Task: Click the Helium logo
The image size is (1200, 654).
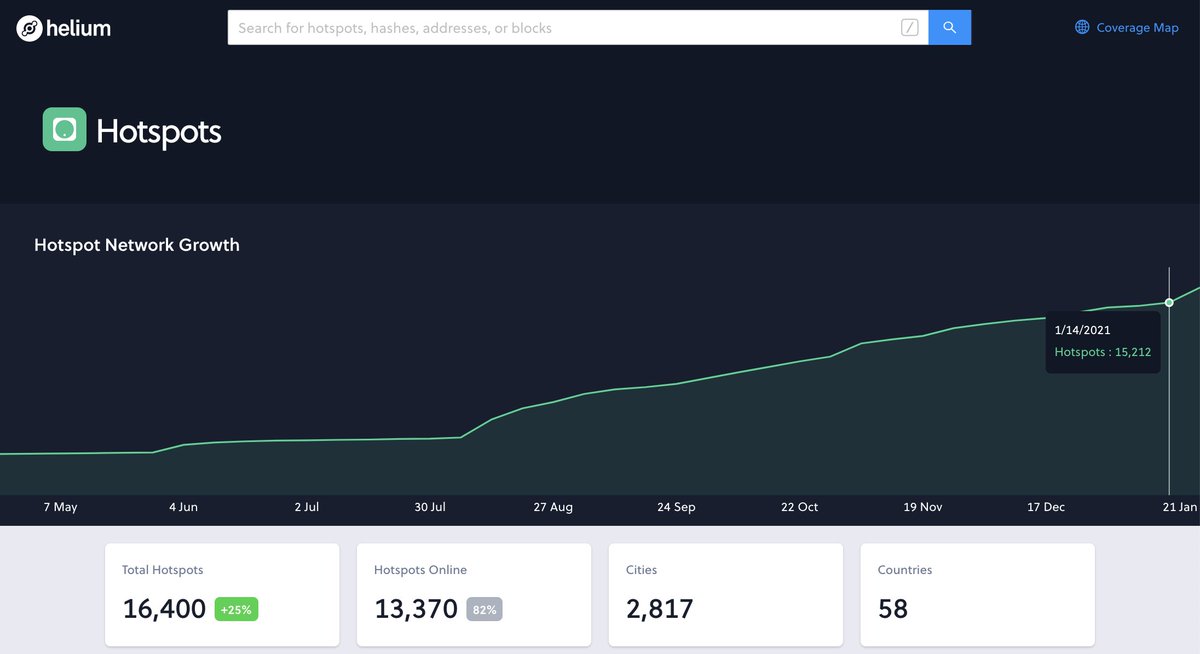Action: (64, 28)
